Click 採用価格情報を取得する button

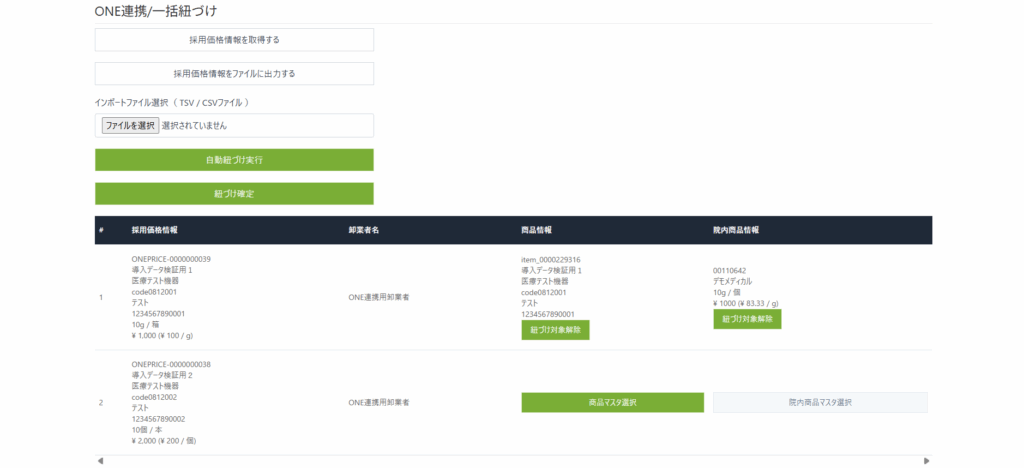(x=234, y=40)
